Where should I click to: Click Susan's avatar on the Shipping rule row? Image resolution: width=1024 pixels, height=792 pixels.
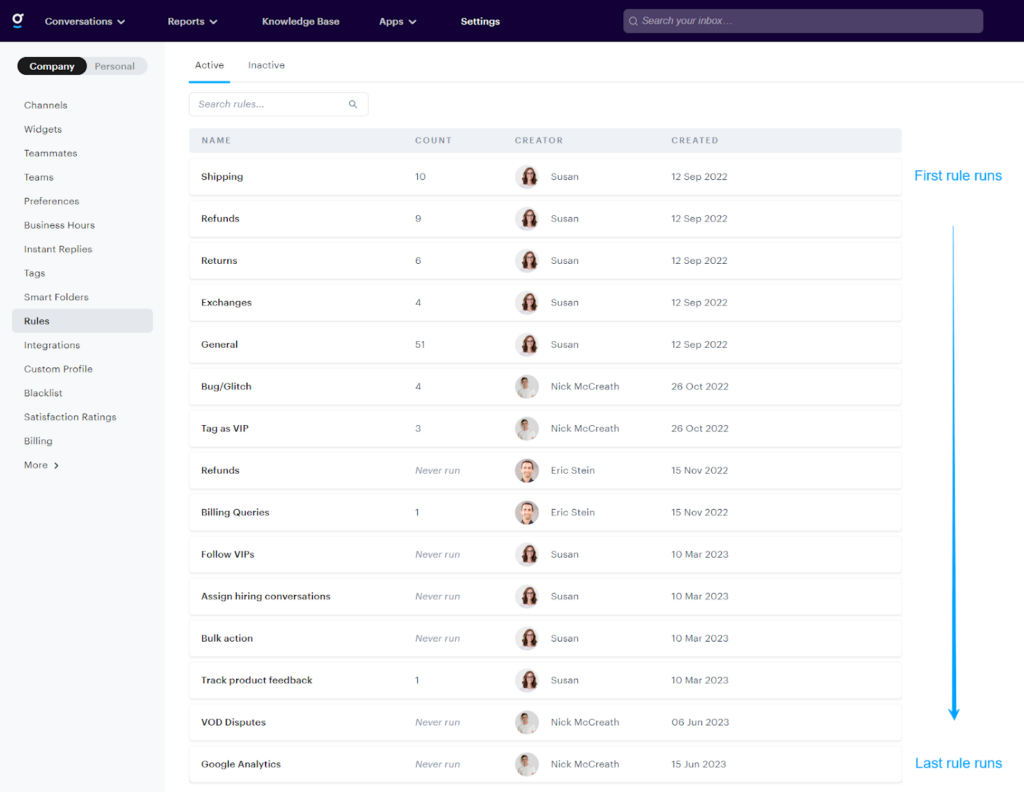click(x=528, y=176)
